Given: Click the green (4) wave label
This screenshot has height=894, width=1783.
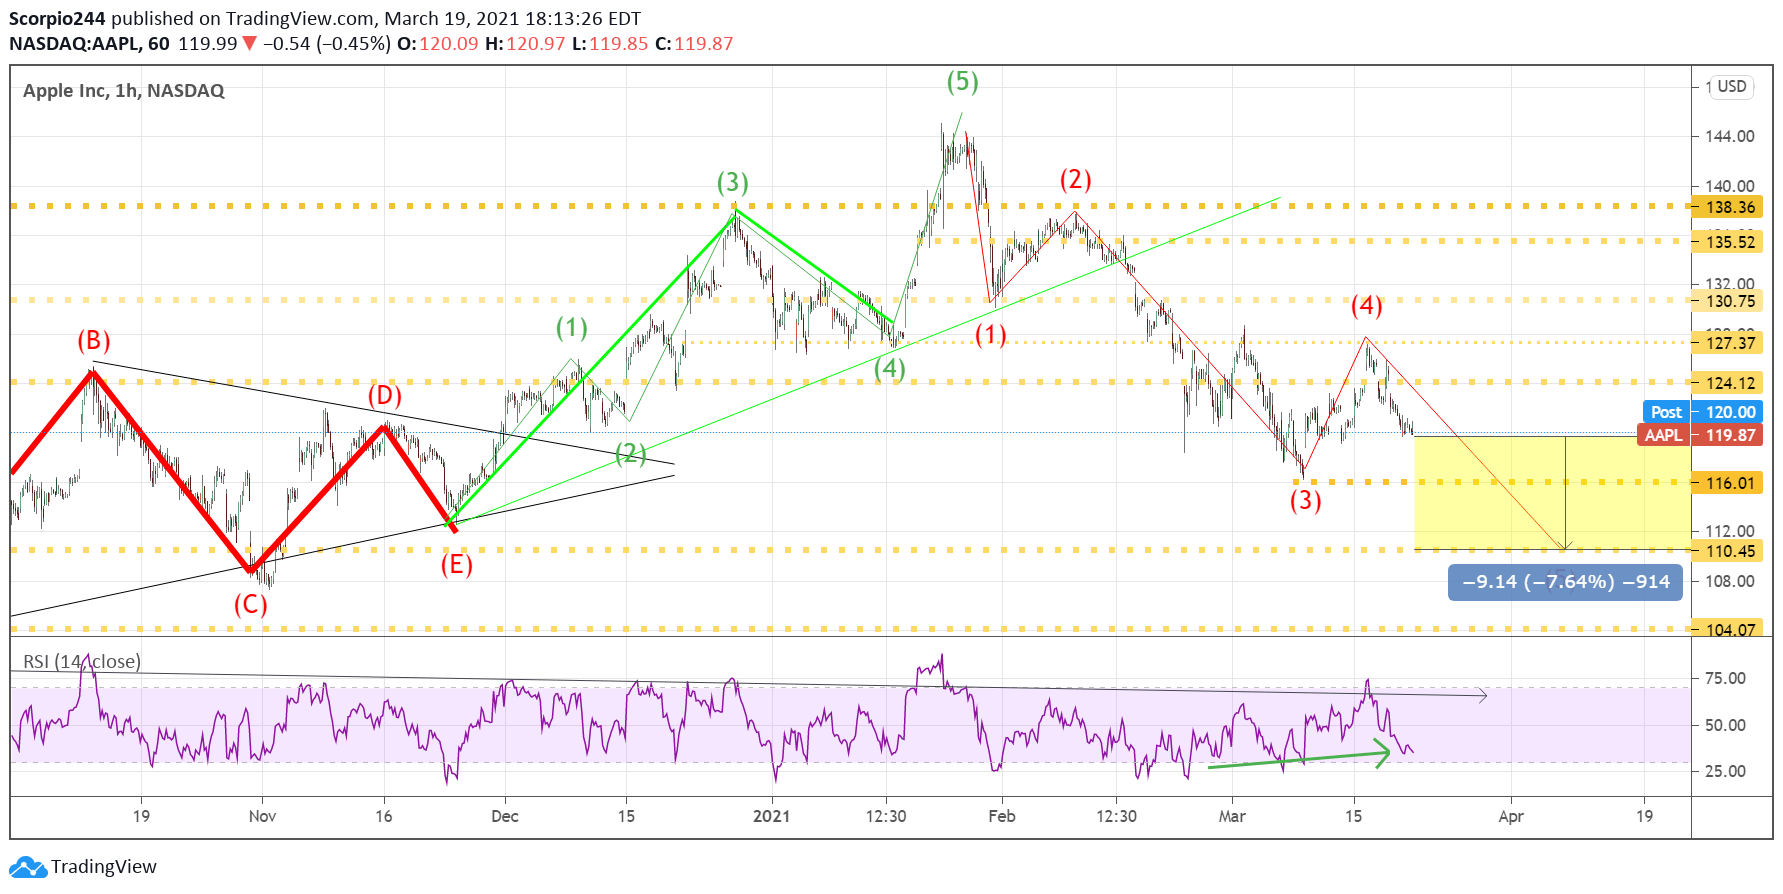Looking at the screenshot, I should pyautogui.click(x=890, y=369).
